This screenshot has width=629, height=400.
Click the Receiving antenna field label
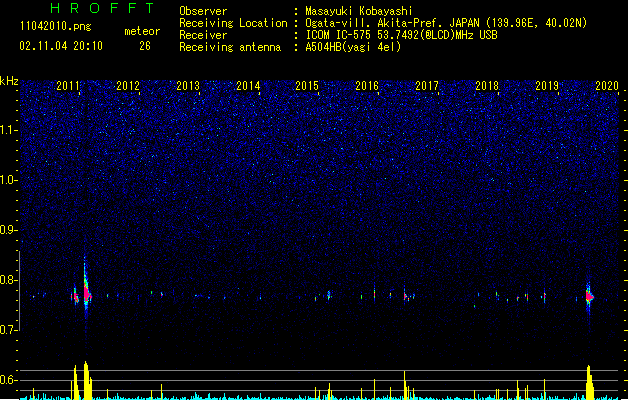[230, 47]
